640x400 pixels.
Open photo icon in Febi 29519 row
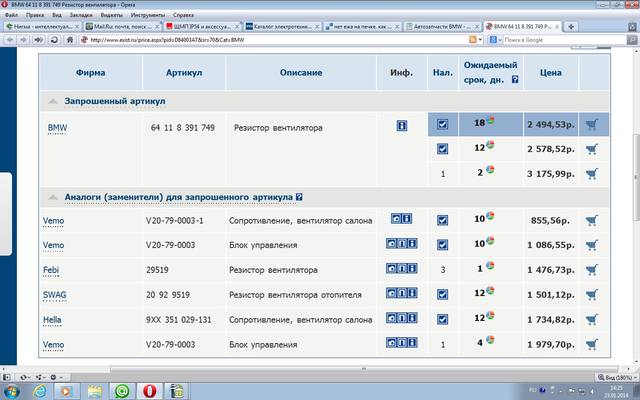(x=391, y=268)
